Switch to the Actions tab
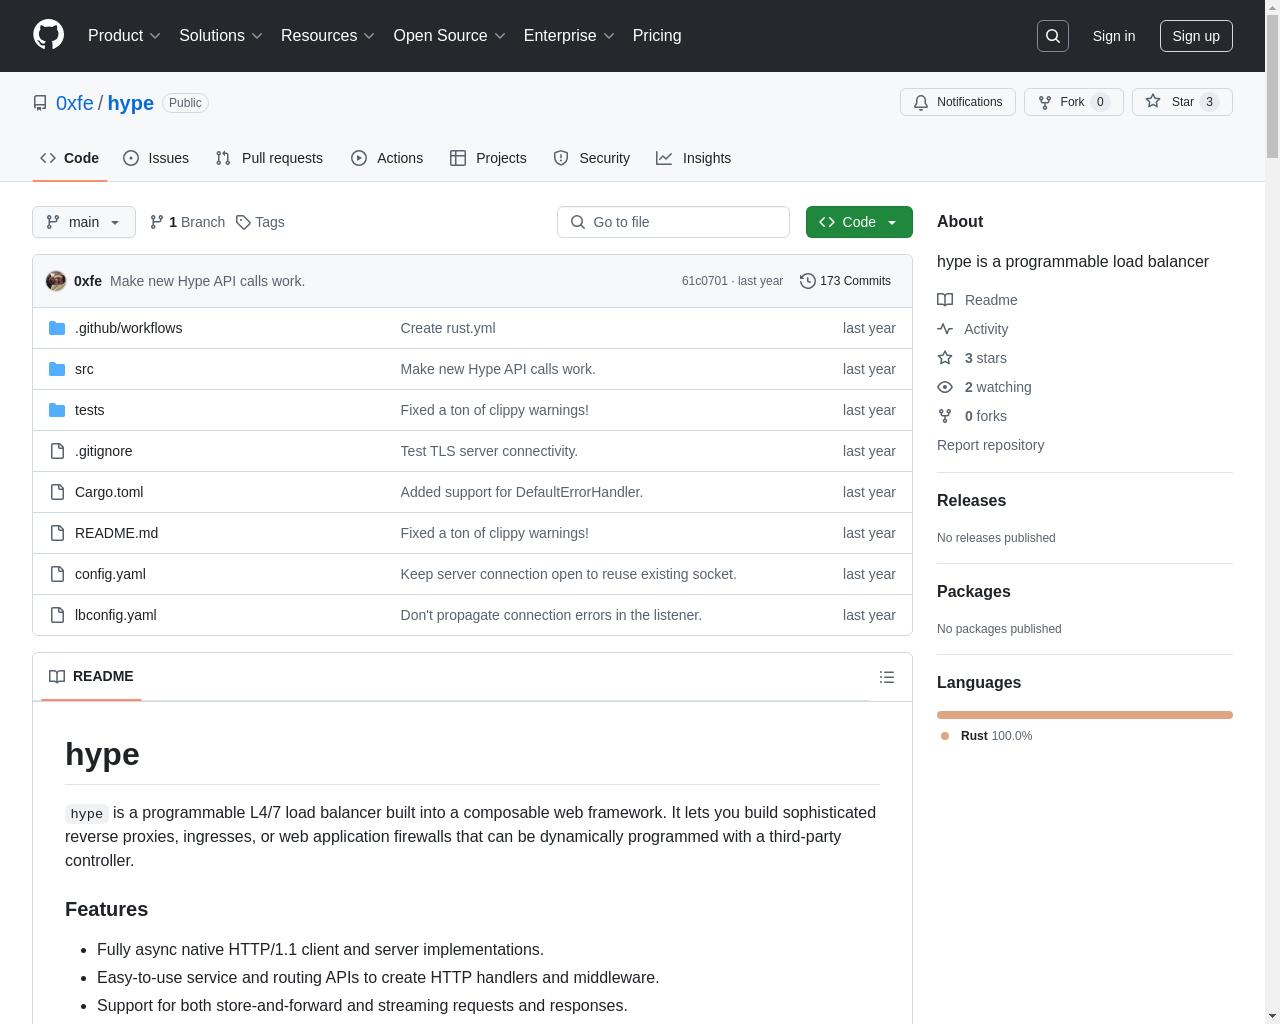The height and width of the screenshot is (1024, 1280). 387,158
